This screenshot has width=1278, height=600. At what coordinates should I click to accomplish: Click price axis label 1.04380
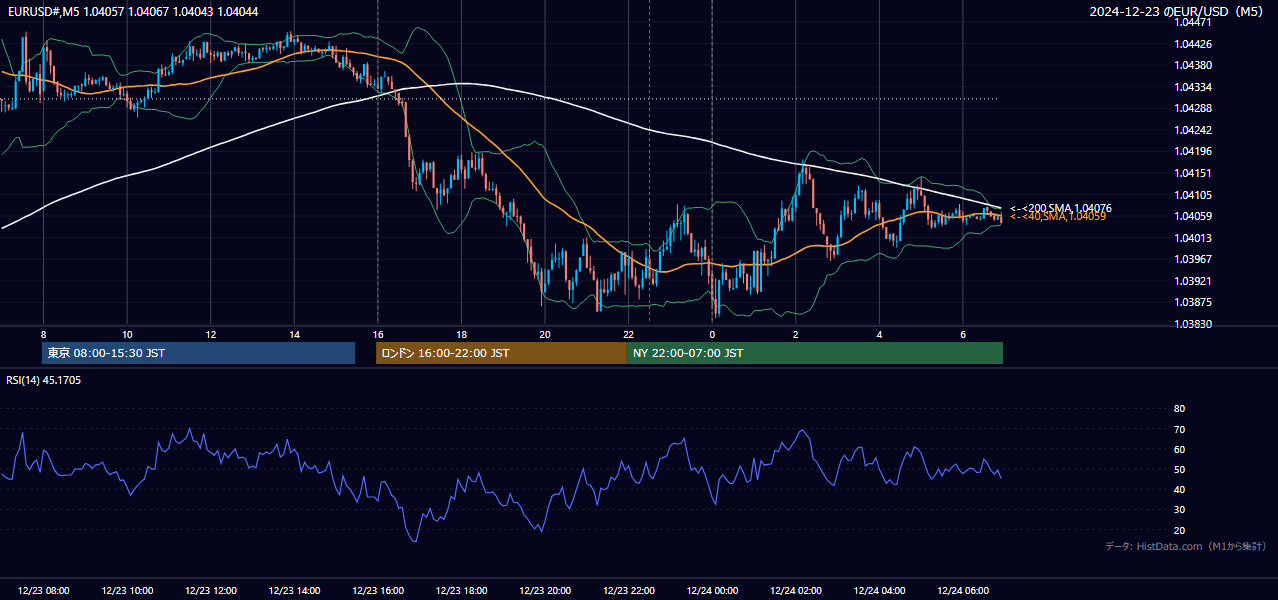coord(1193,65)
